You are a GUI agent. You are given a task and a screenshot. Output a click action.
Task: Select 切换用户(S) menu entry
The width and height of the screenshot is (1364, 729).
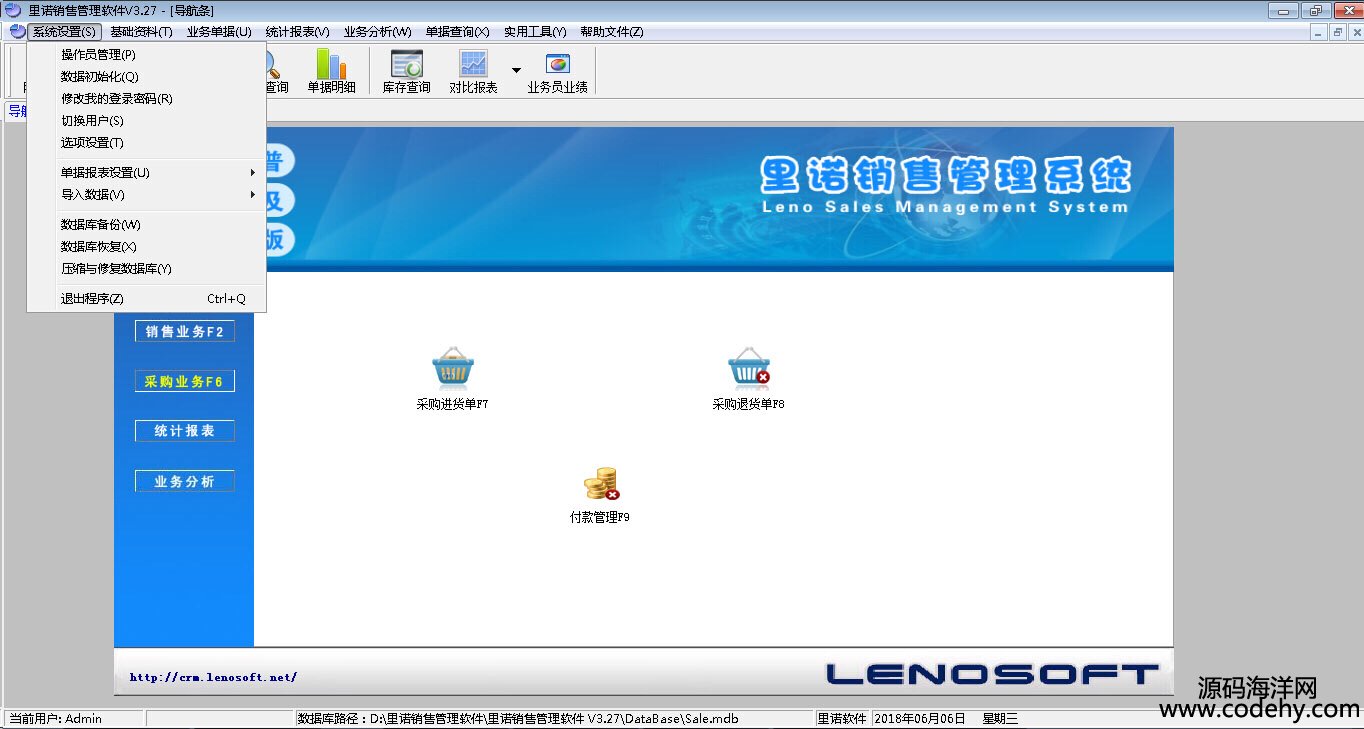coord(147,121)
